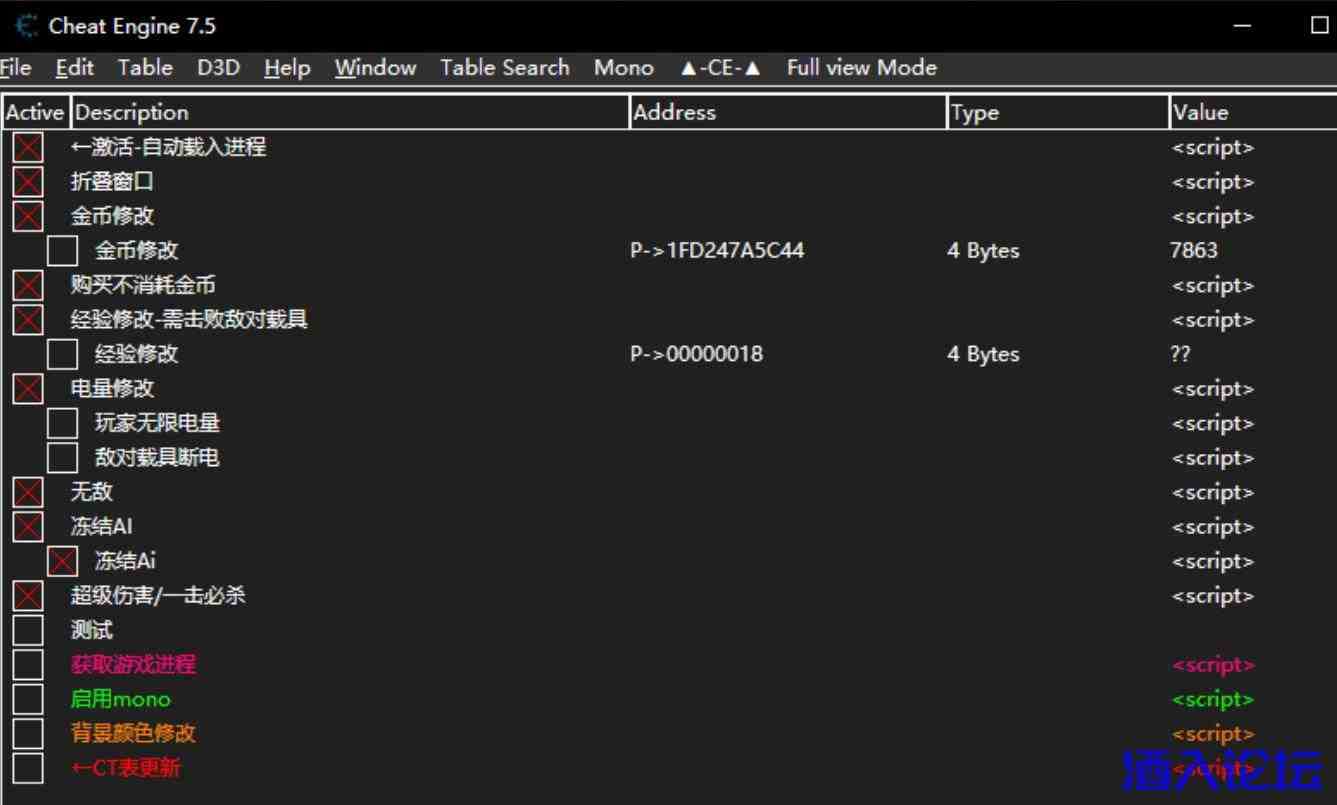1337x805 pixels.
Task: Select the 获取游戏进程 entry
Action: 133,664
